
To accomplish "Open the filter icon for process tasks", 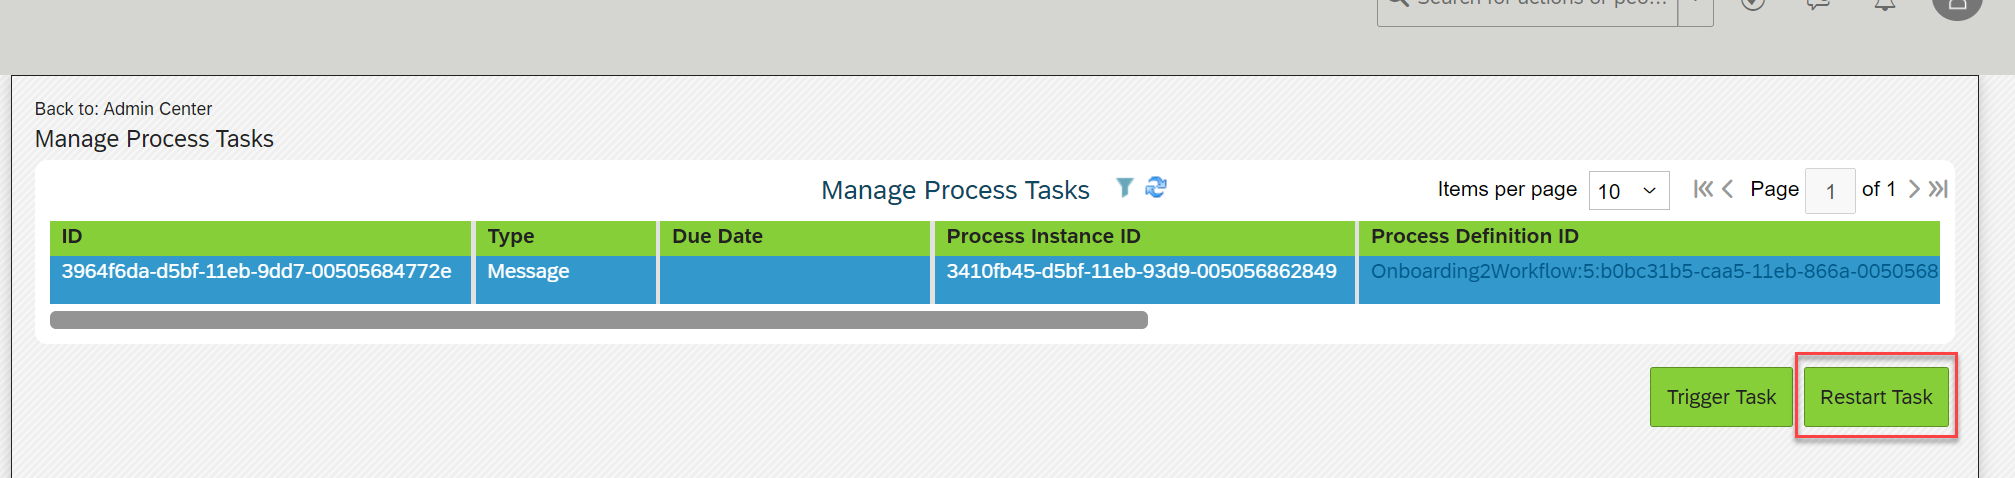I will point(1124,188).
